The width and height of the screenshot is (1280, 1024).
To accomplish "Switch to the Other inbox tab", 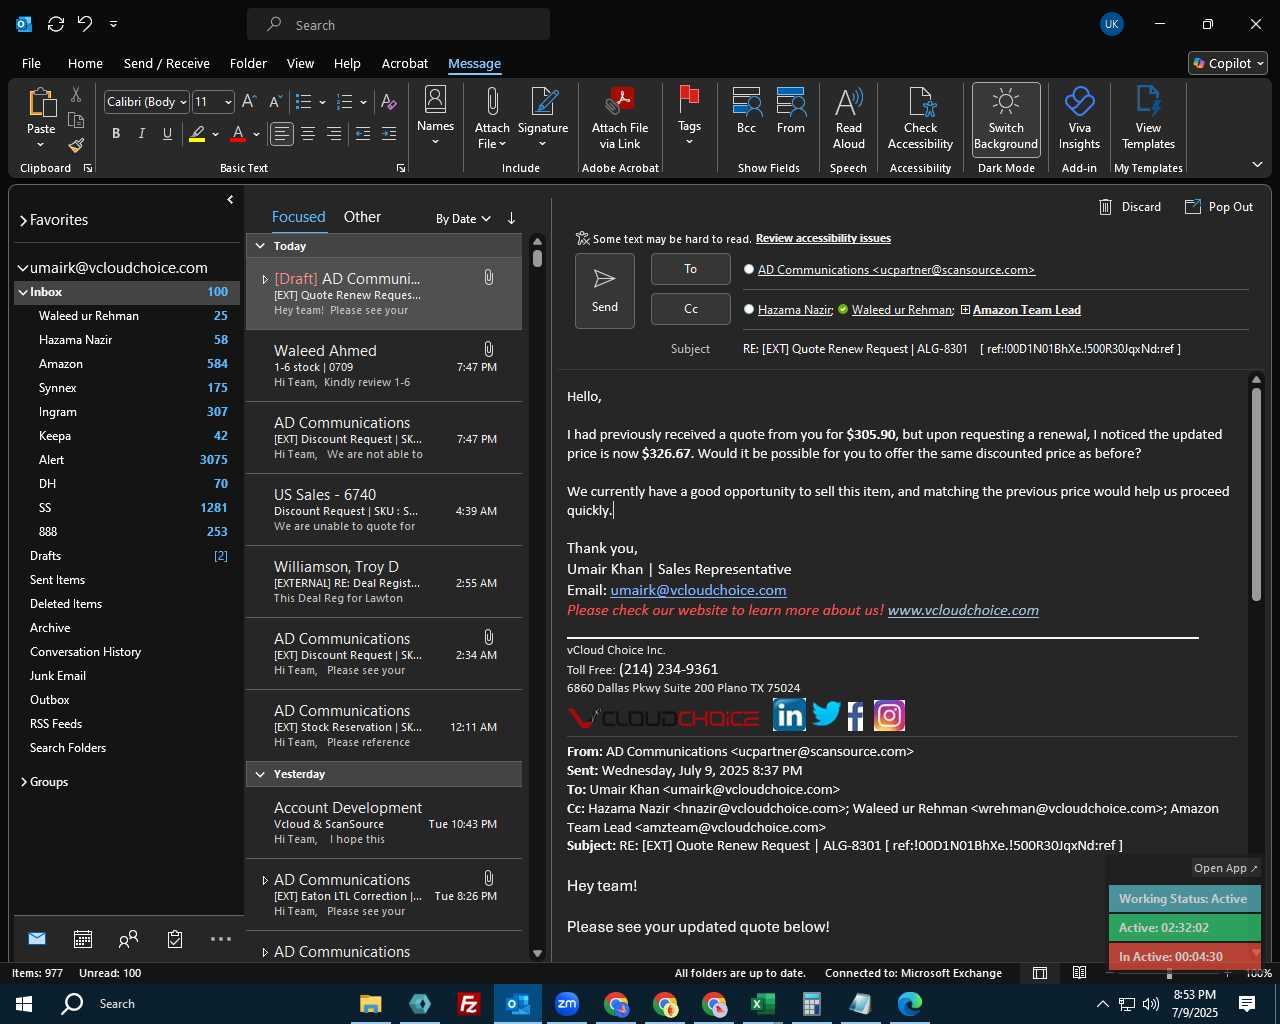I will 362,217.
